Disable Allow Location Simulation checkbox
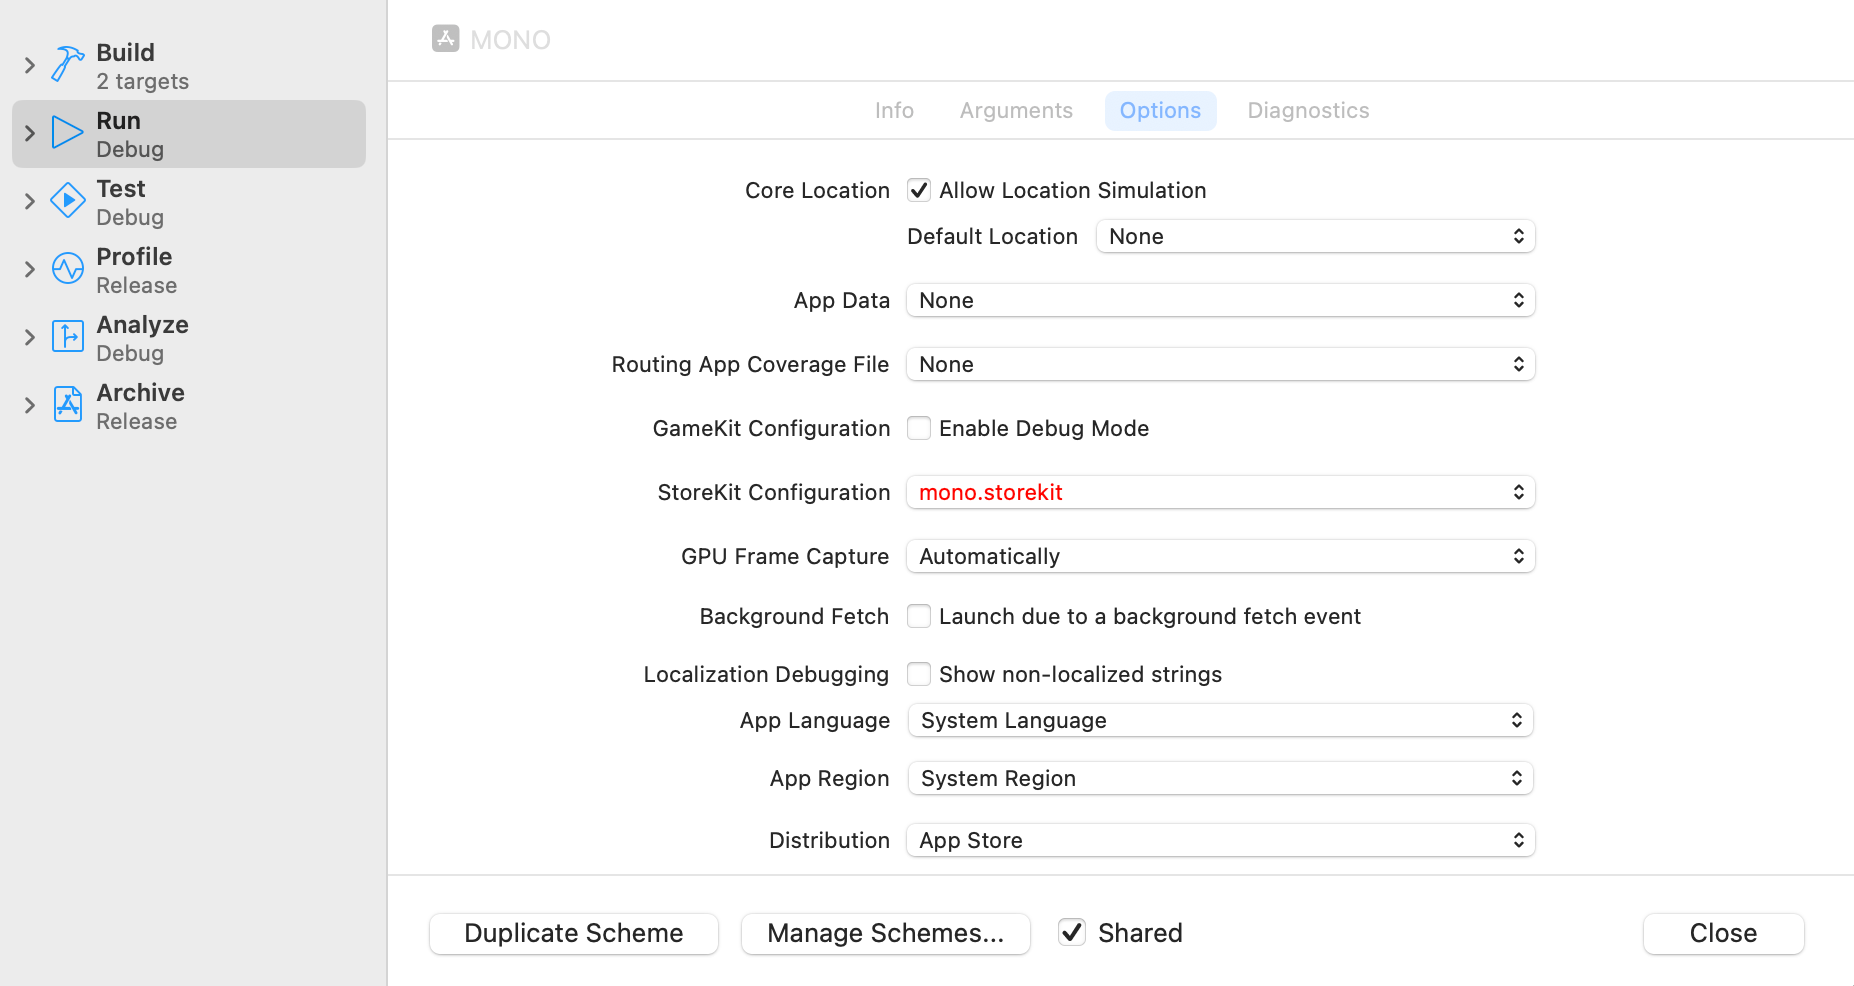This screenshot has height=986, width=1854. pyautogui.click(x=919, y=190)
